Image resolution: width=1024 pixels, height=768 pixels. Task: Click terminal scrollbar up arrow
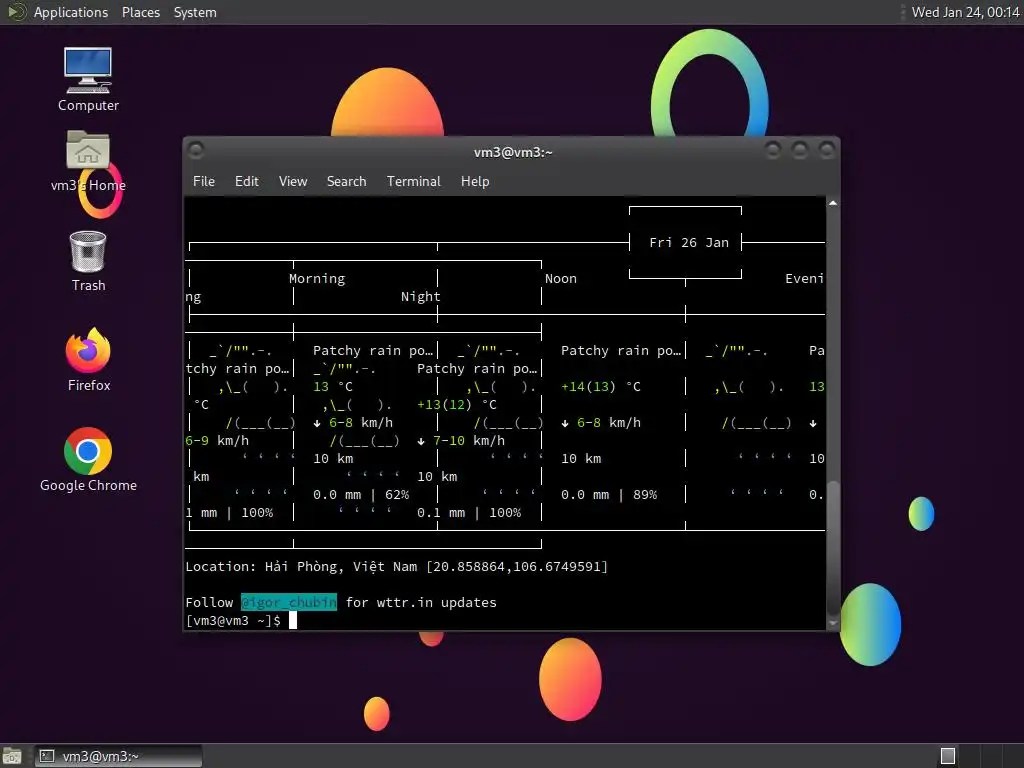[x=833, y=204]
